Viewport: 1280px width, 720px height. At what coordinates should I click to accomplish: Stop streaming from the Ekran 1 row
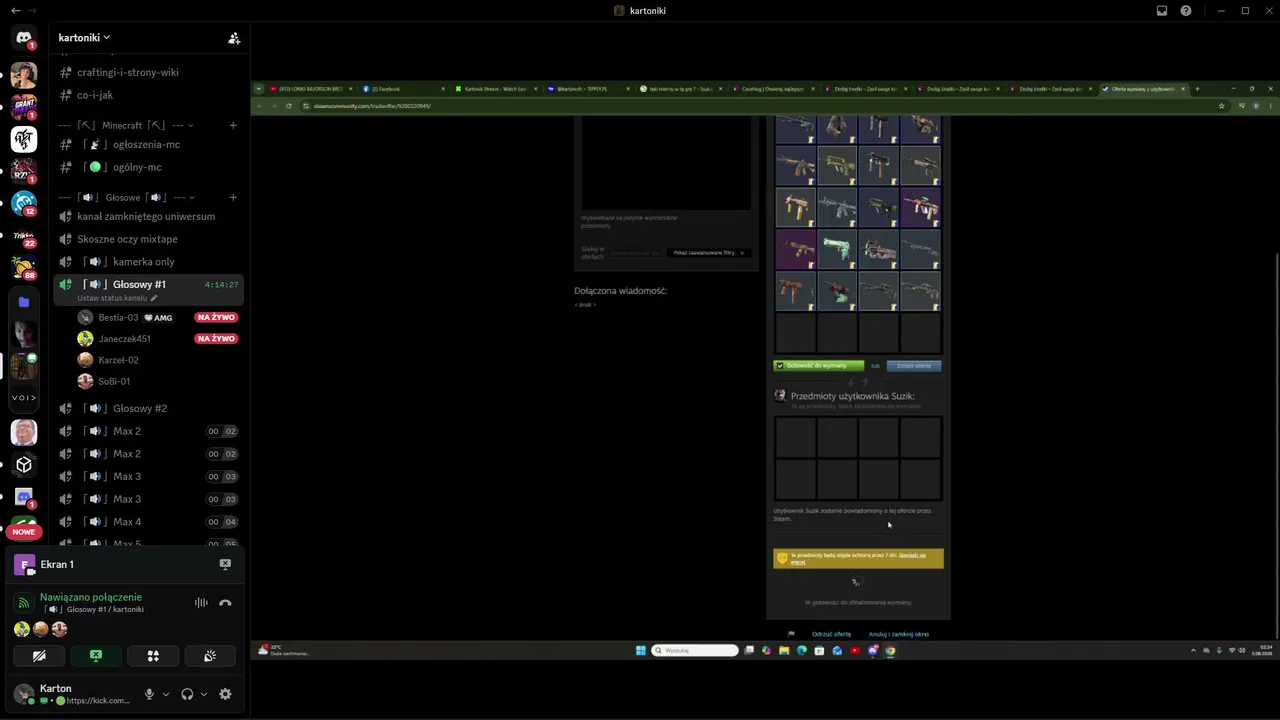coord(225,564)
